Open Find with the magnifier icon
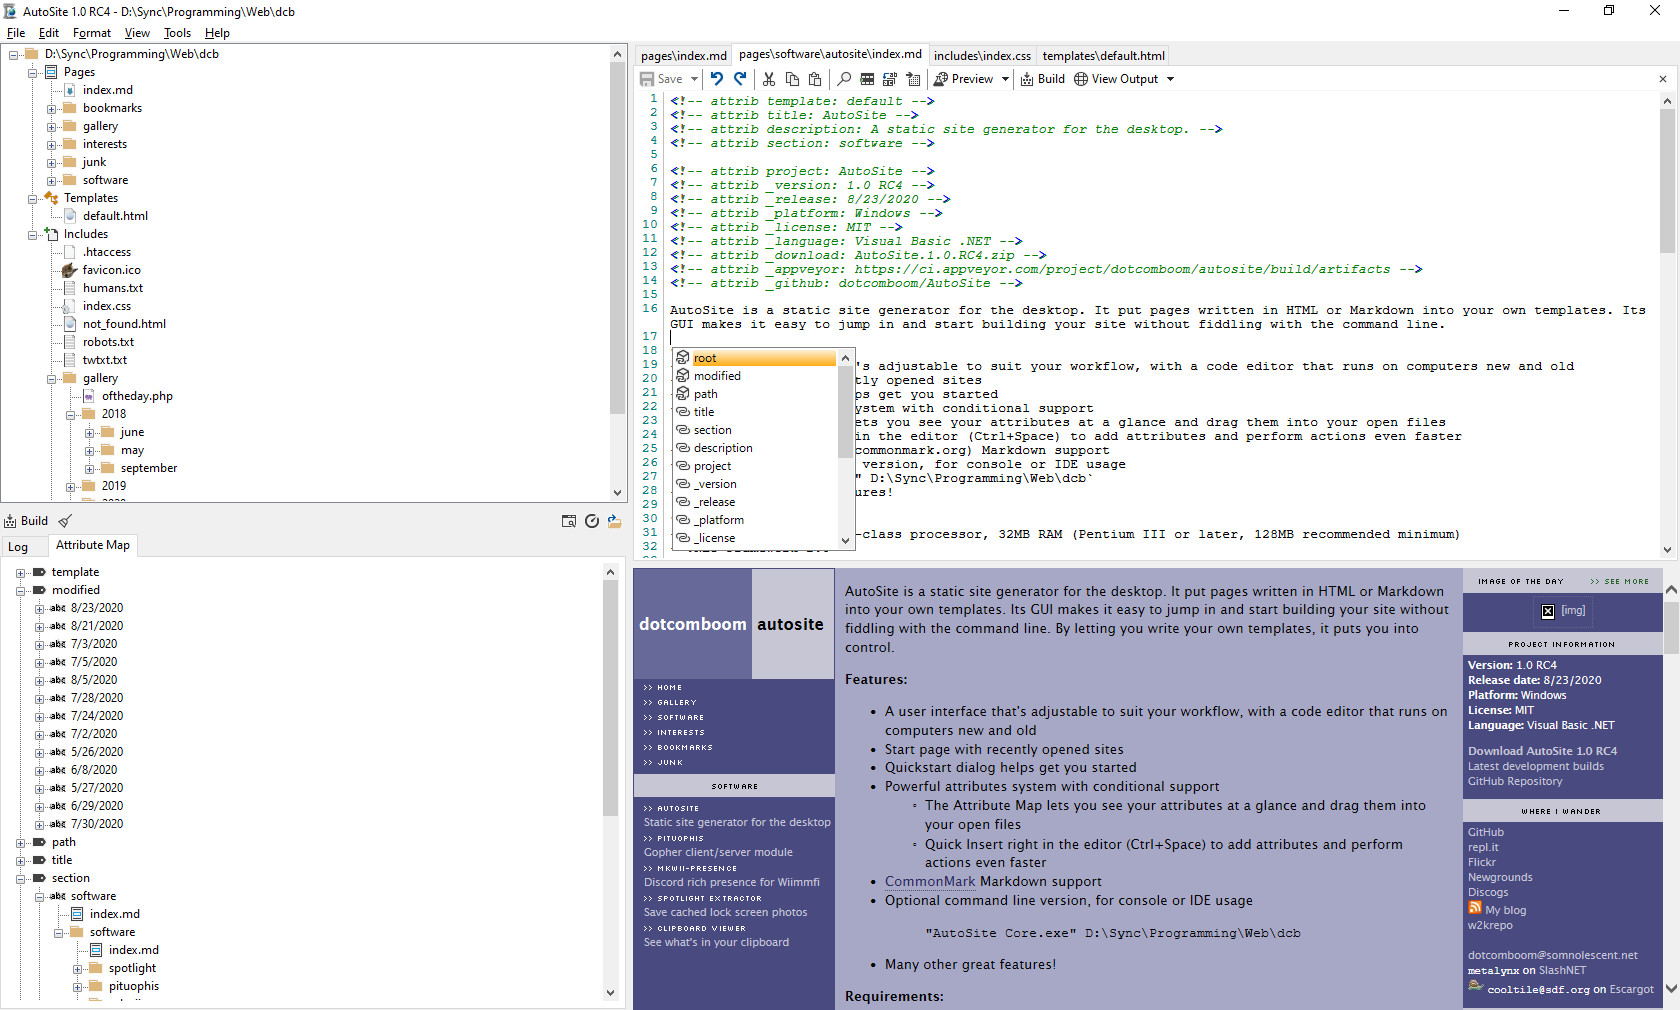The width and height of the screenshot is (1680, 1010). 844,79
